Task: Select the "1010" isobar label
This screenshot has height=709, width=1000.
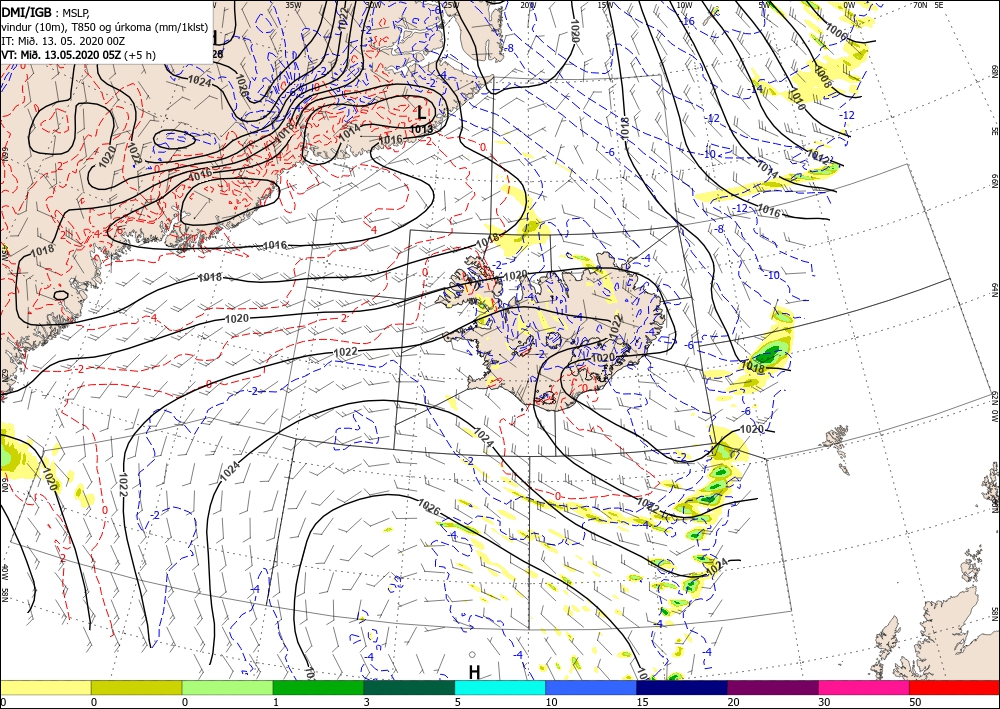Action: 798,100
